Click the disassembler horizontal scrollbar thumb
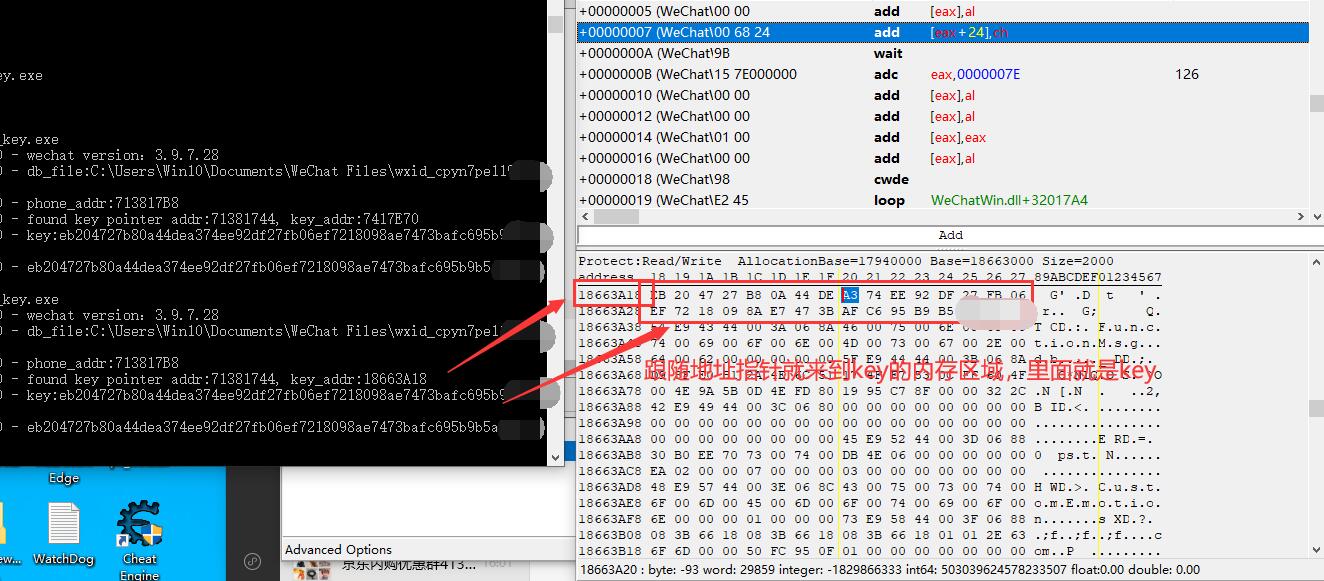This screenshot has width=1324, height=581. coord(614,216)
